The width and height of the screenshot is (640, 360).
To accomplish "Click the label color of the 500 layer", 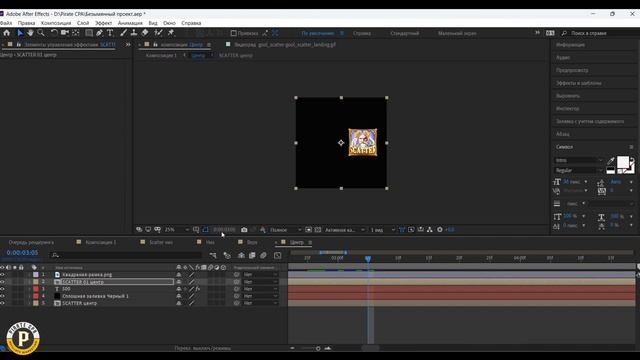I will 36,289.
